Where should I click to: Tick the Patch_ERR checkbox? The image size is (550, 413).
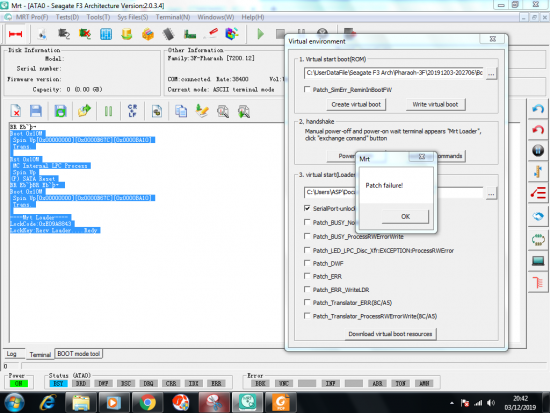[307, 276]
